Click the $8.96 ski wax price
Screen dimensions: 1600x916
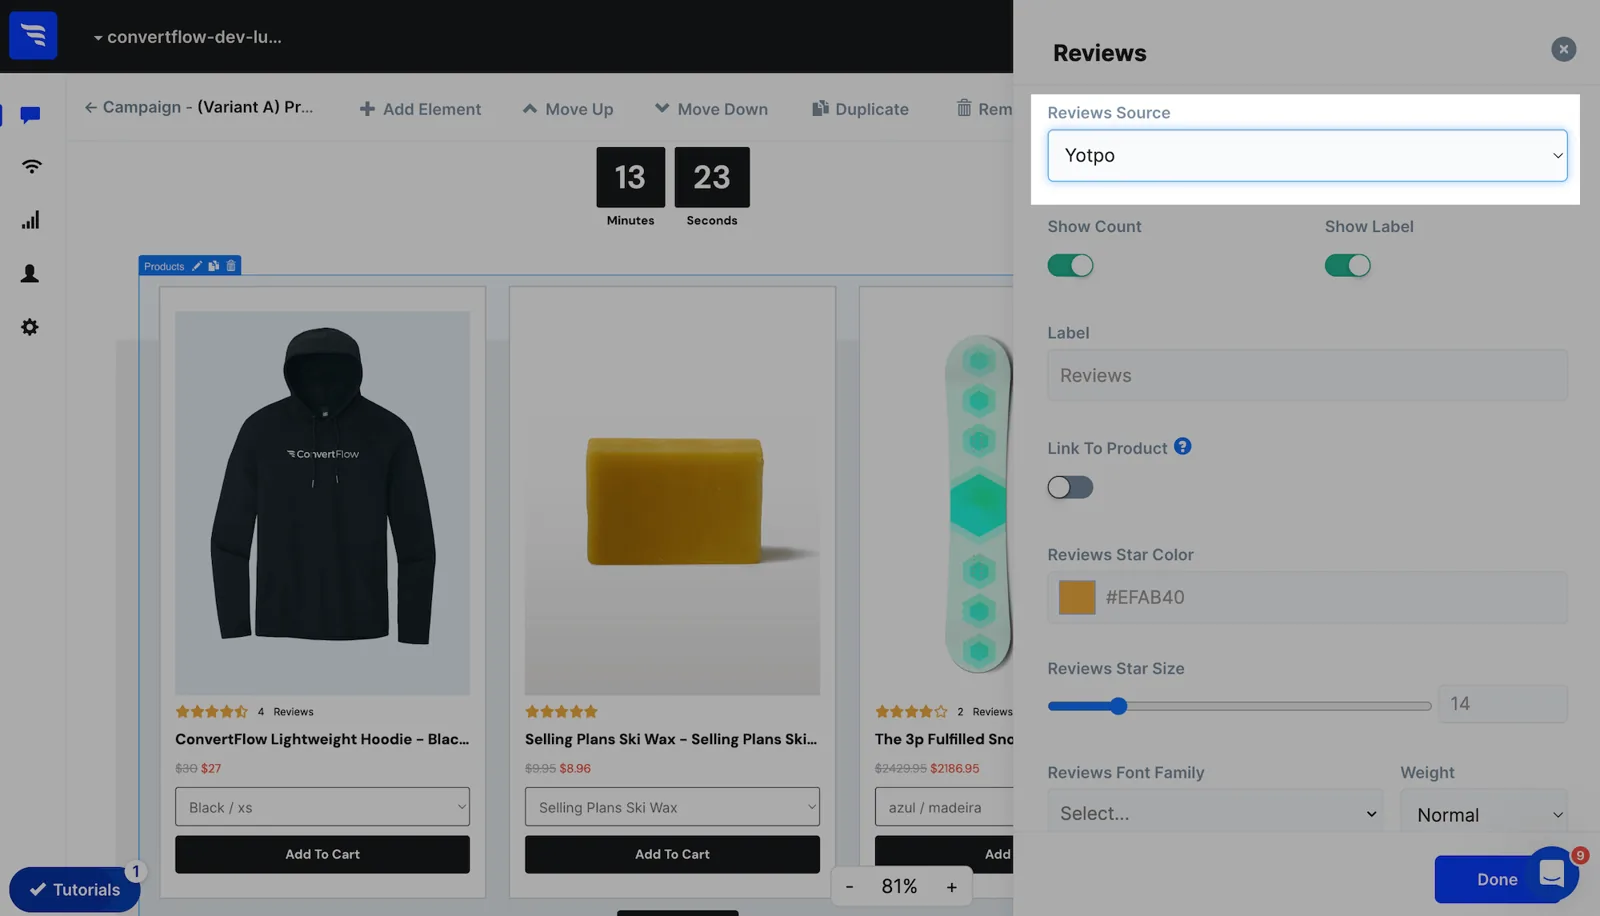(x=575, y=768)
